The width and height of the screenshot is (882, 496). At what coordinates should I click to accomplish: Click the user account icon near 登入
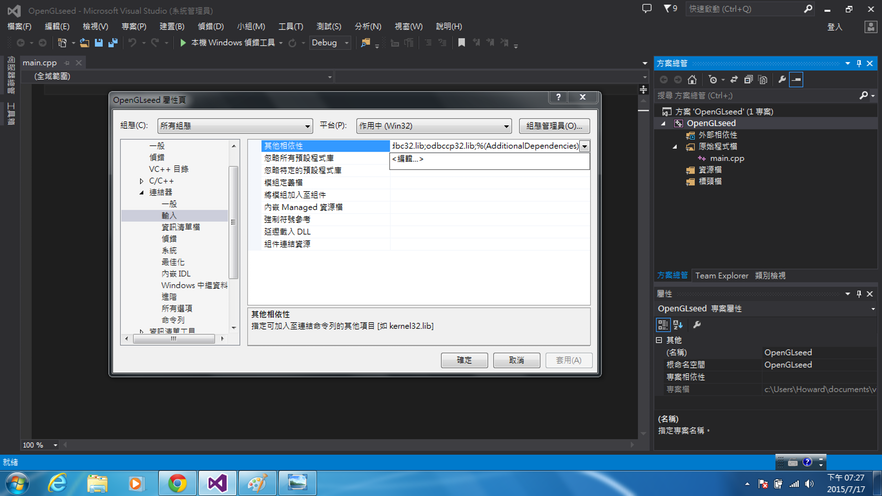pos(871,27)
